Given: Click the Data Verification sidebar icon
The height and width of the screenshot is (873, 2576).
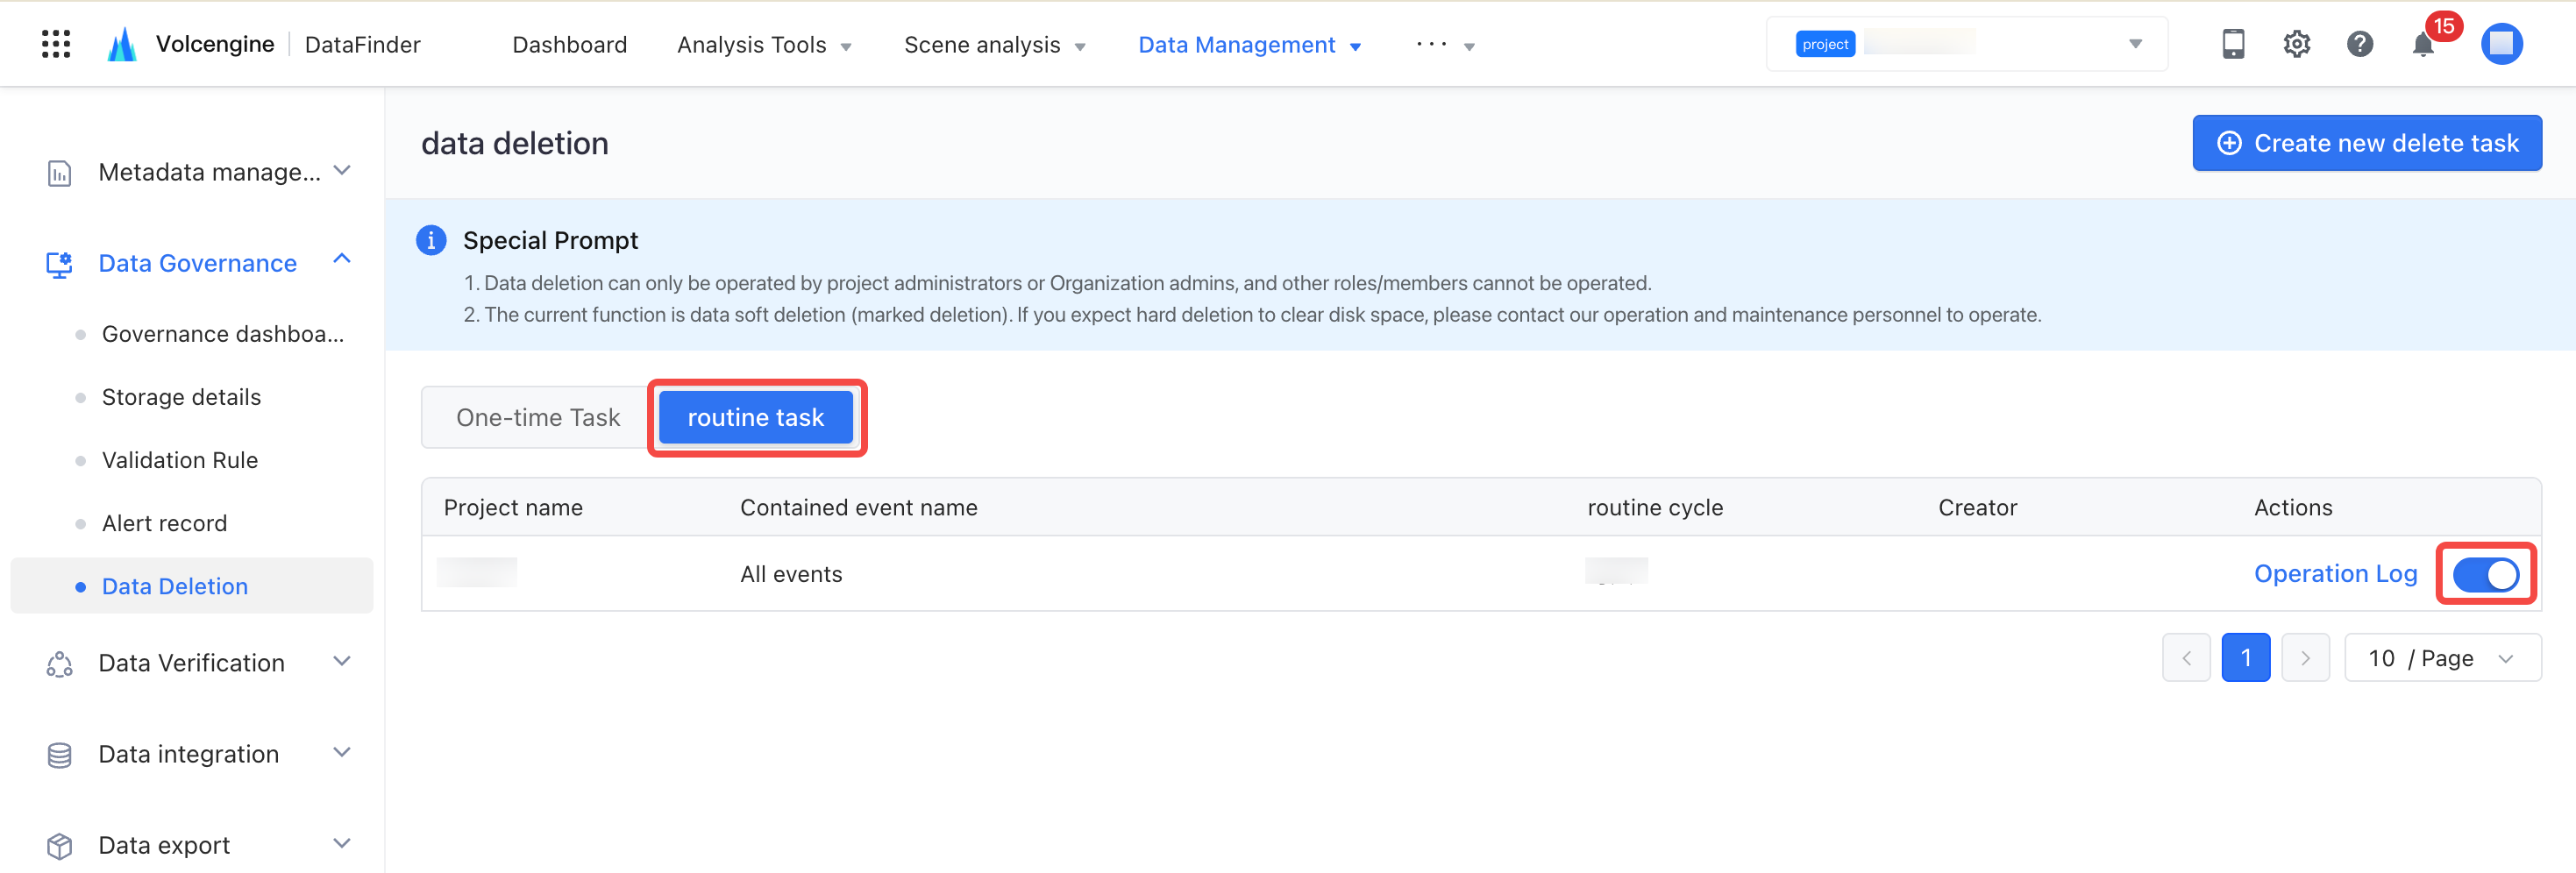Looking at the screenshot, I should pos(60,664).
